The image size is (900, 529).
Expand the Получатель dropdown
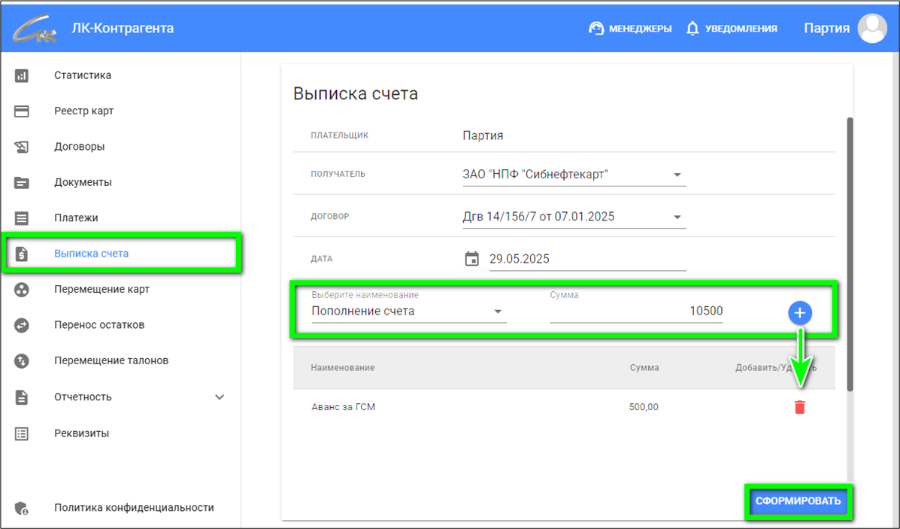coord(677,175)
